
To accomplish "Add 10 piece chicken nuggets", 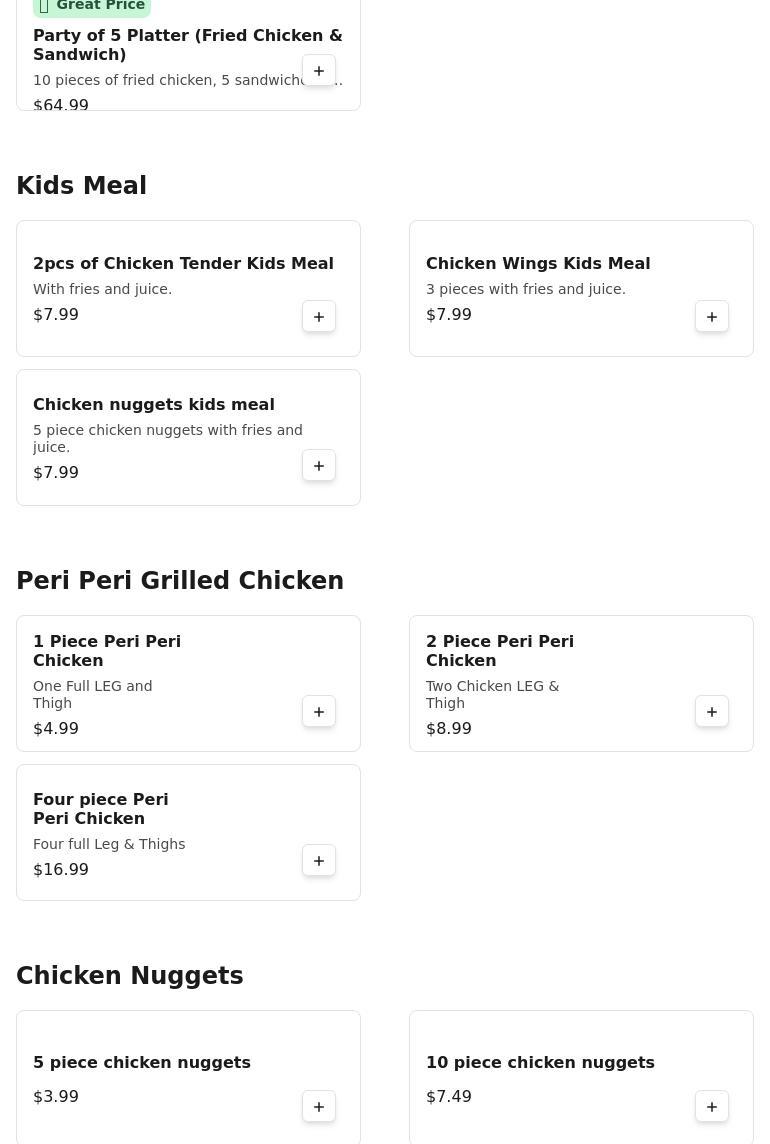I will [712, 1107].
